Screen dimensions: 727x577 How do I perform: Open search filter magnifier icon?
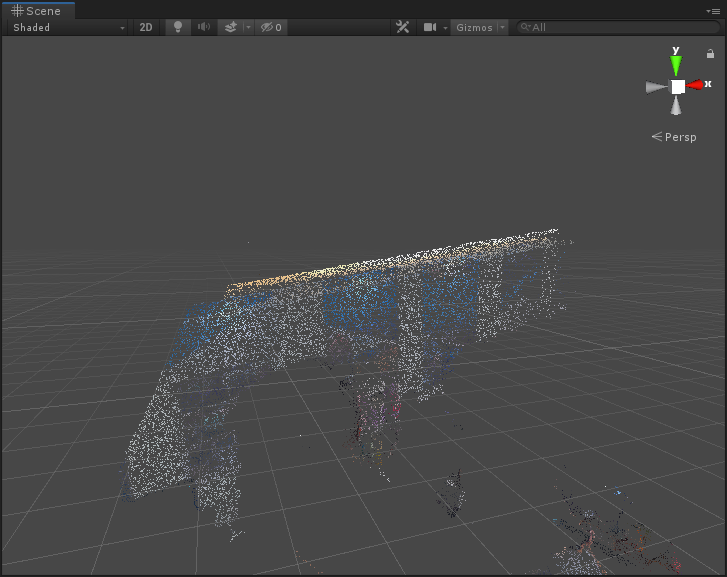click(525, 27)
